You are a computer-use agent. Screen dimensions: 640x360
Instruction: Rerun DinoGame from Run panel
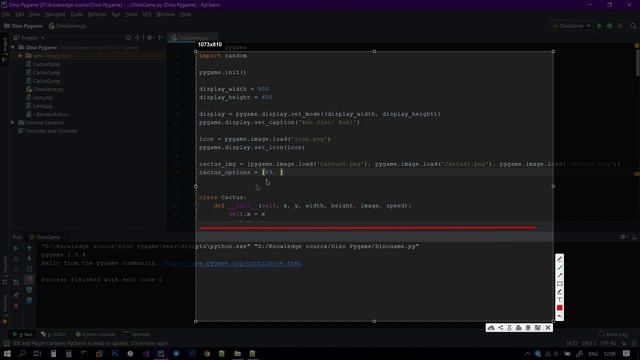pos(16,248)
